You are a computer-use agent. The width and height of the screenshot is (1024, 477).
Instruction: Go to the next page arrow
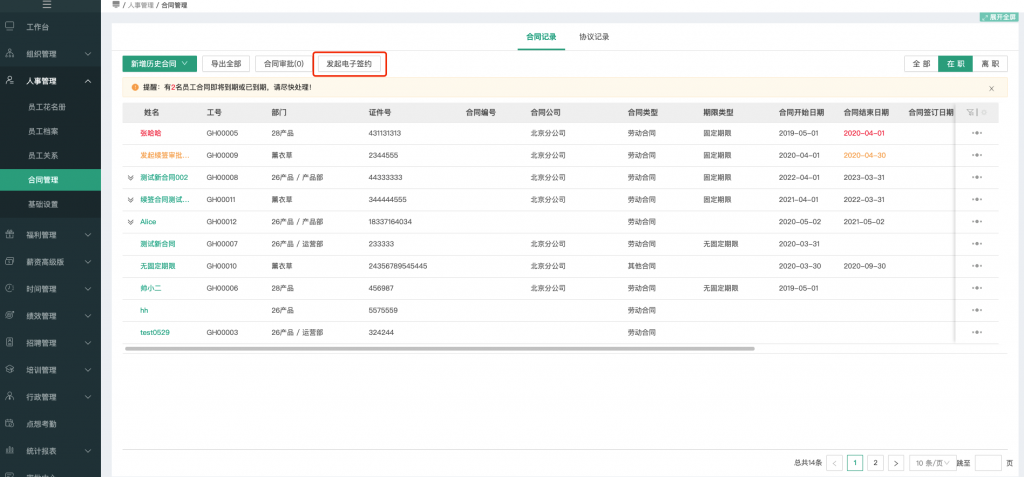coord(895,463)
